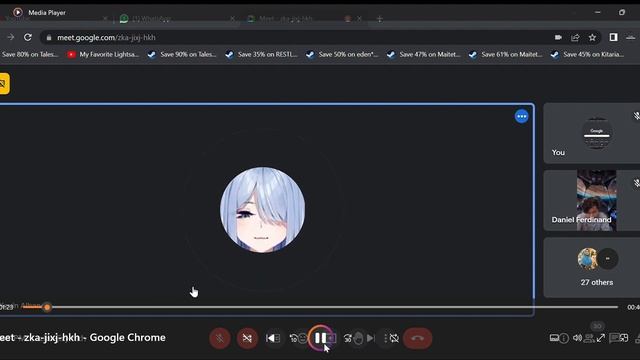Toggle the turned-off camera button
This screenshot has width=640, height=360.
tap(247, 338)
